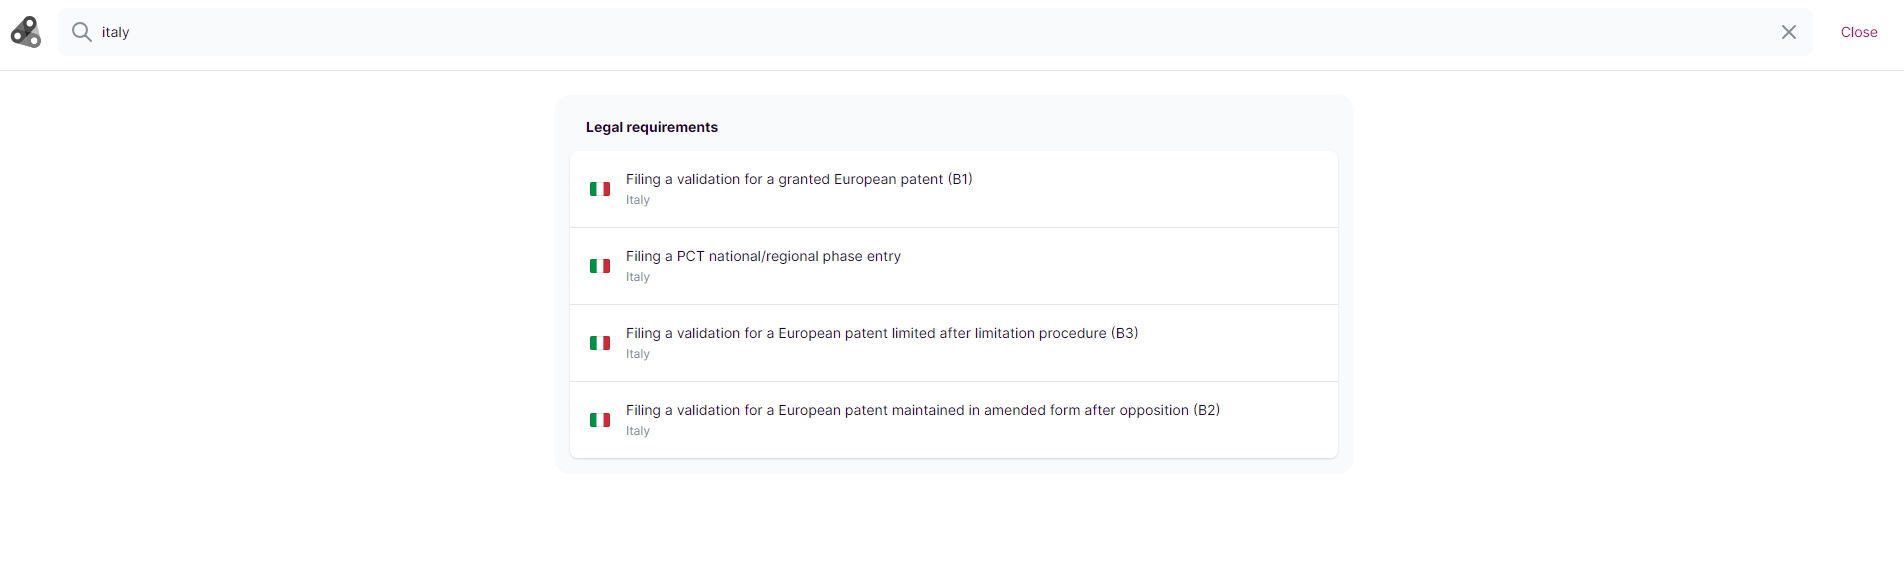Click Italy flag beside PCT national/regional phase entry

(600, 266)
